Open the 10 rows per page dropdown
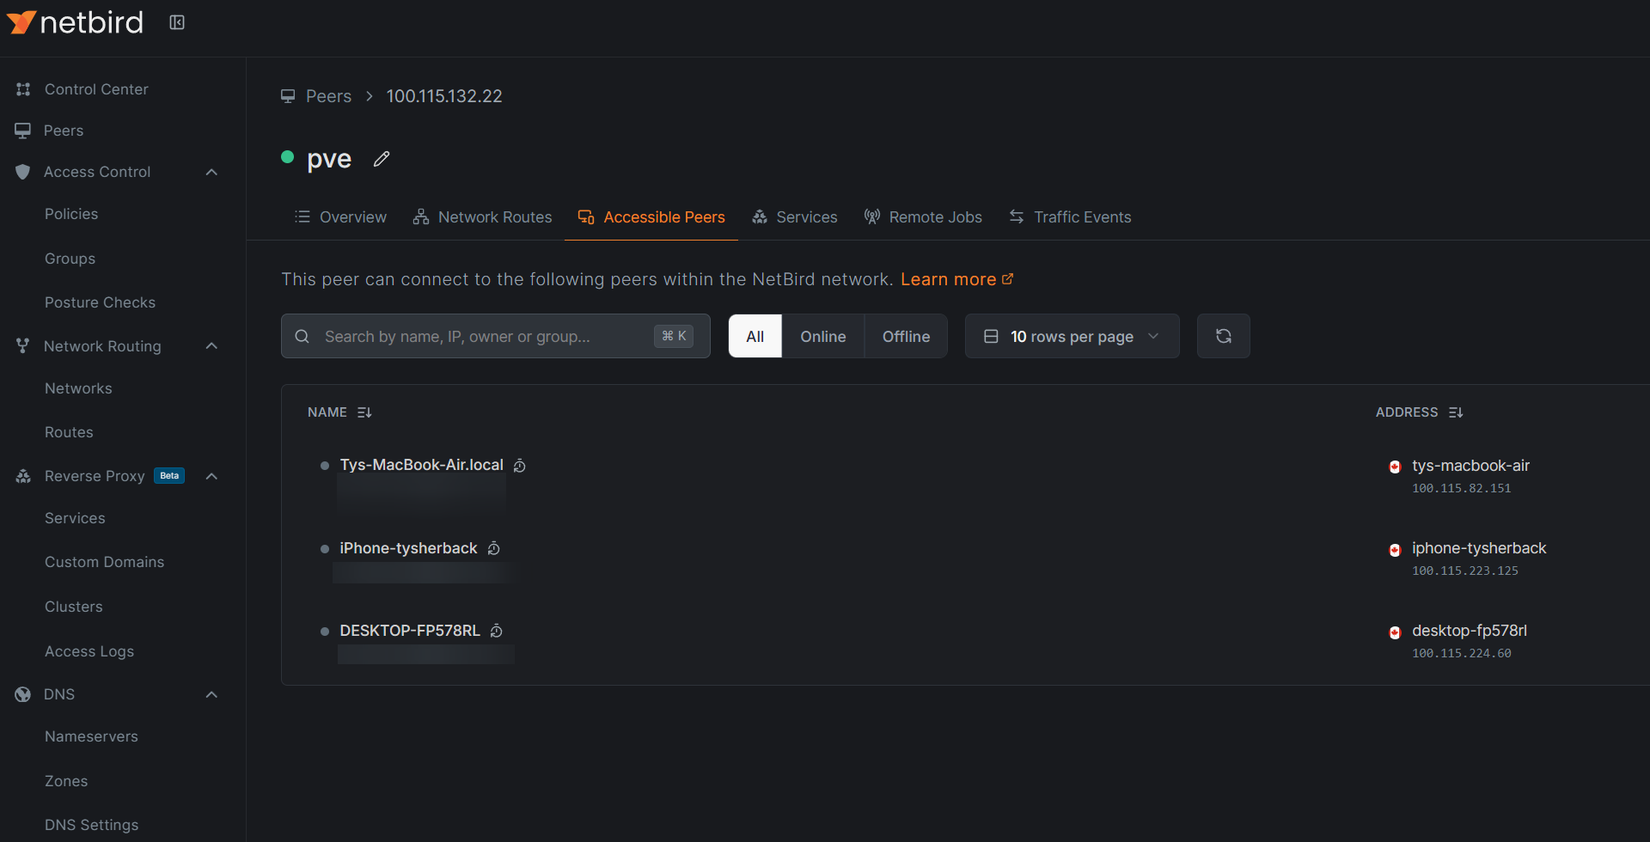The height and width of the screenshot is (842, 1650). click(x=1072, y=336)
